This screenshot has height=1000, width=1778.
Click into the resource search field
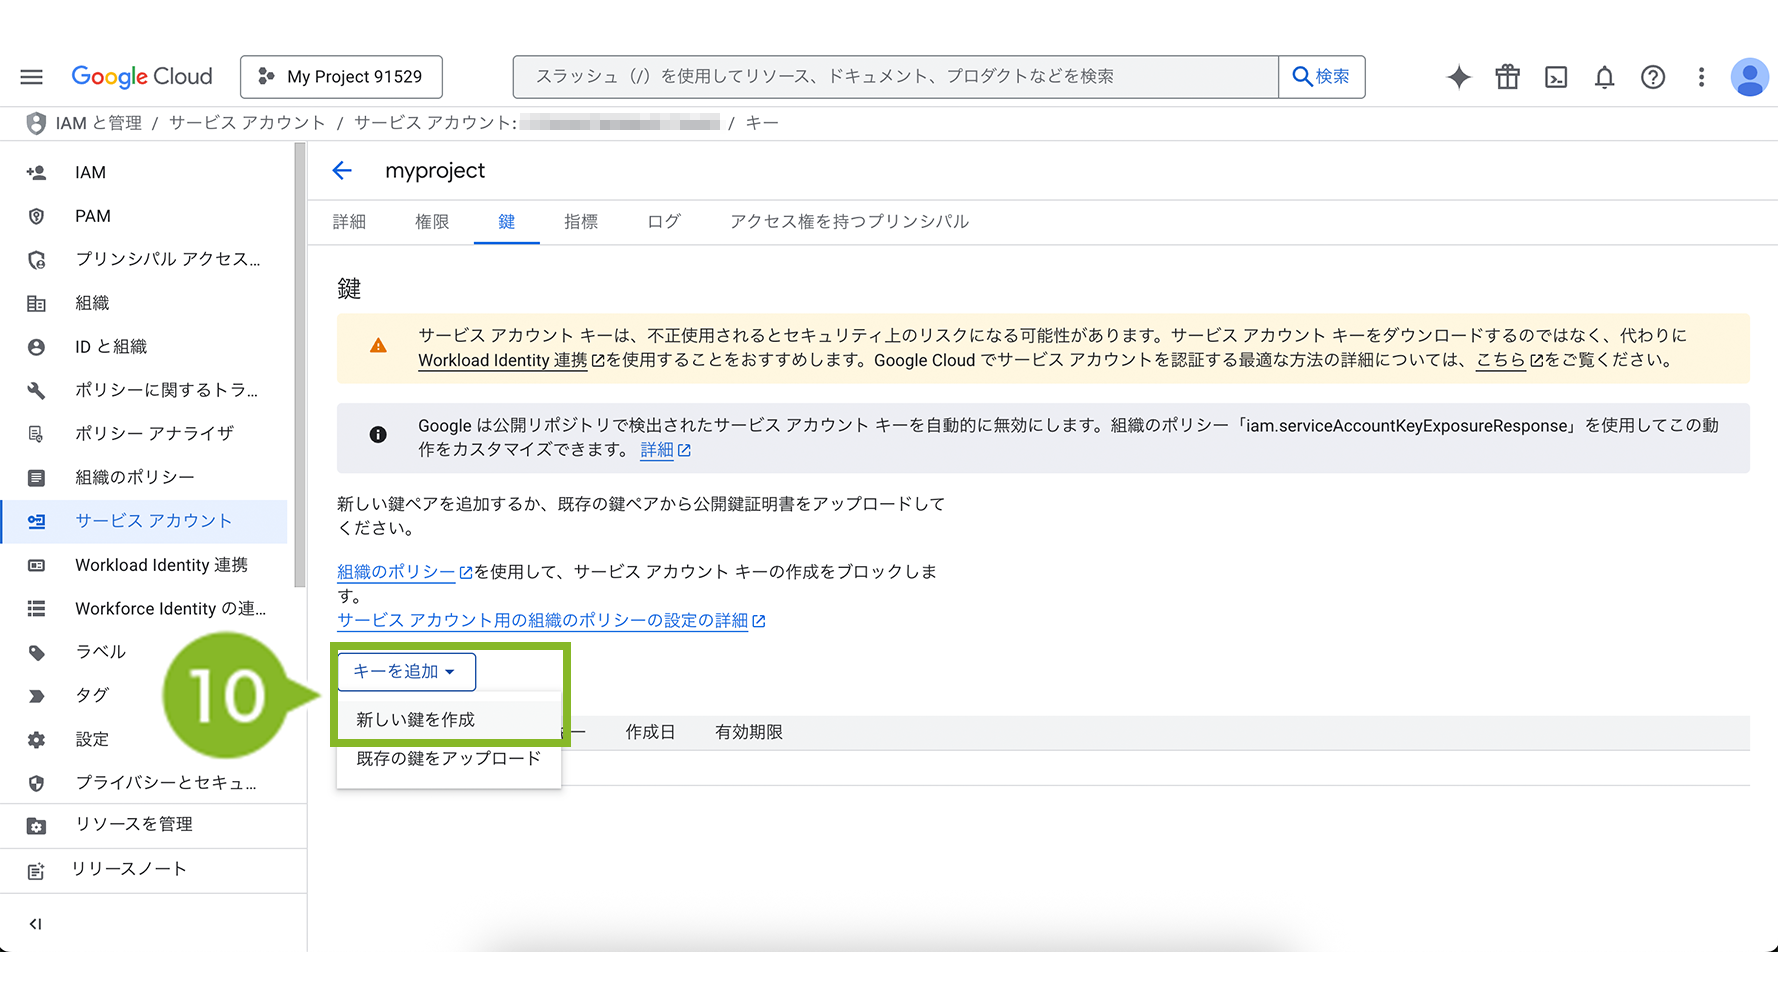[895, 77]
